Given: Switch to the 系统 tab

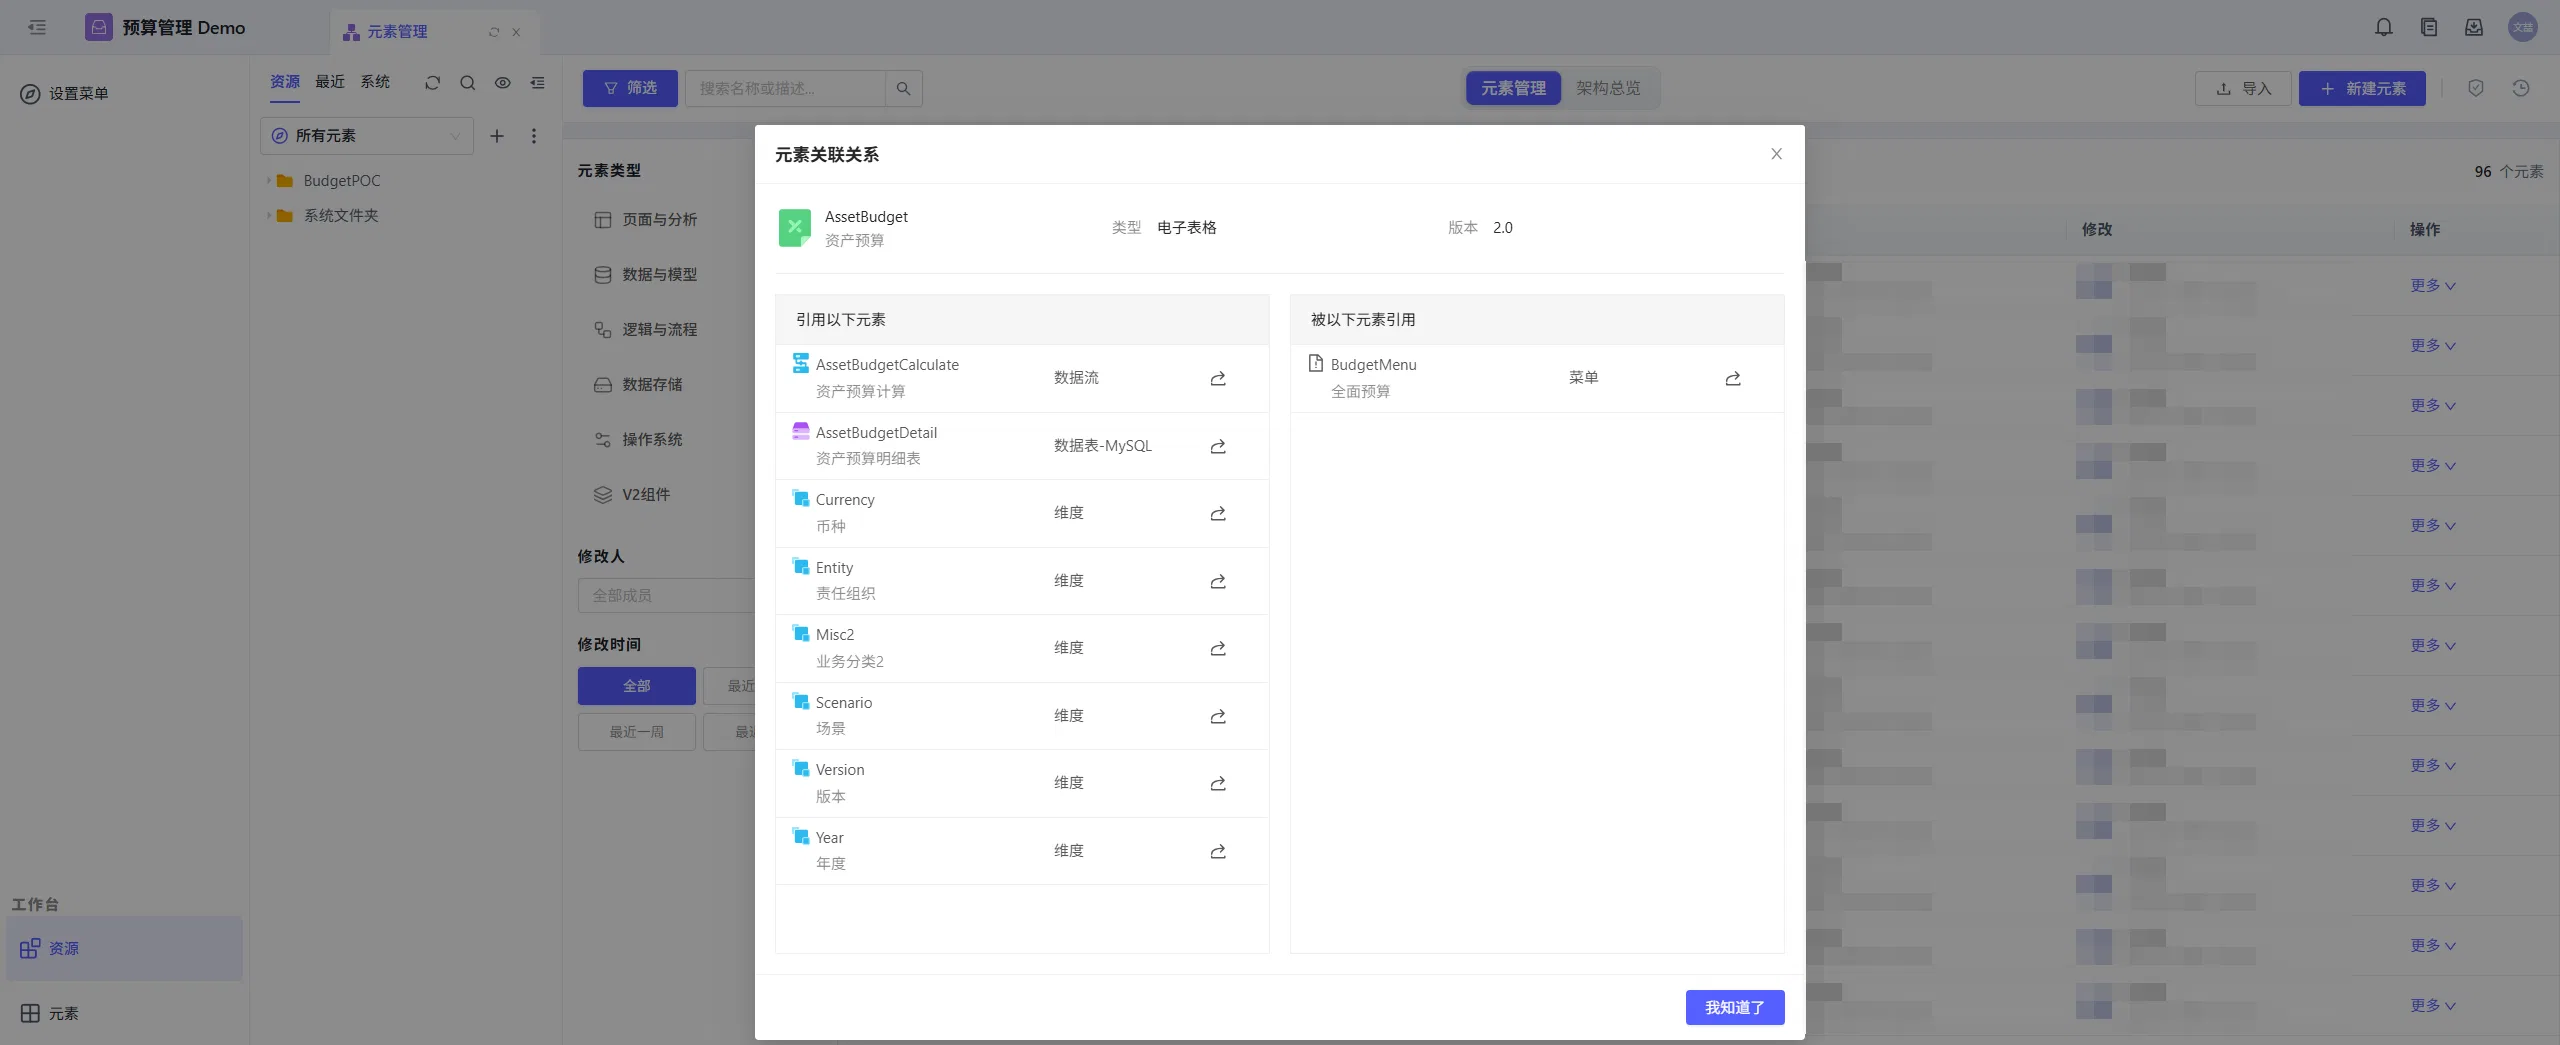Looking at the screenshot, I should (x=375, y=82).
